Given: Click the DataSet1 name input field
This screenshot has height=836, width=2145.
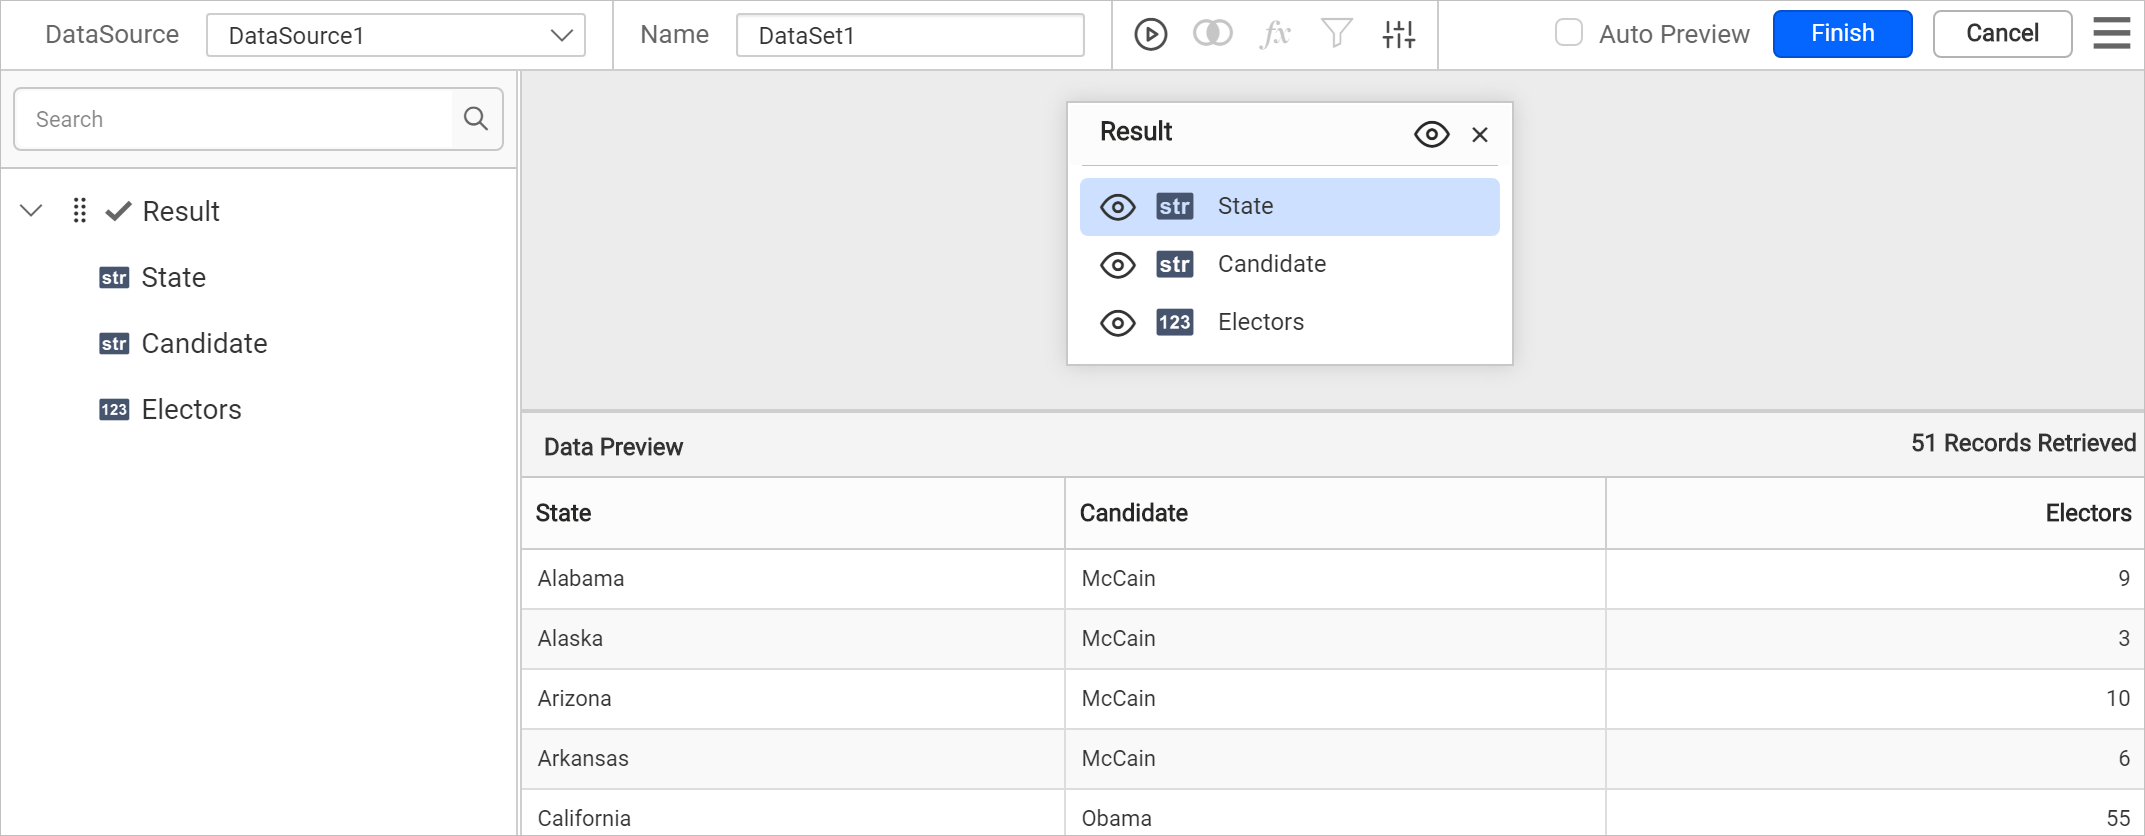Looking at the screenshot, I should [910, 35].
